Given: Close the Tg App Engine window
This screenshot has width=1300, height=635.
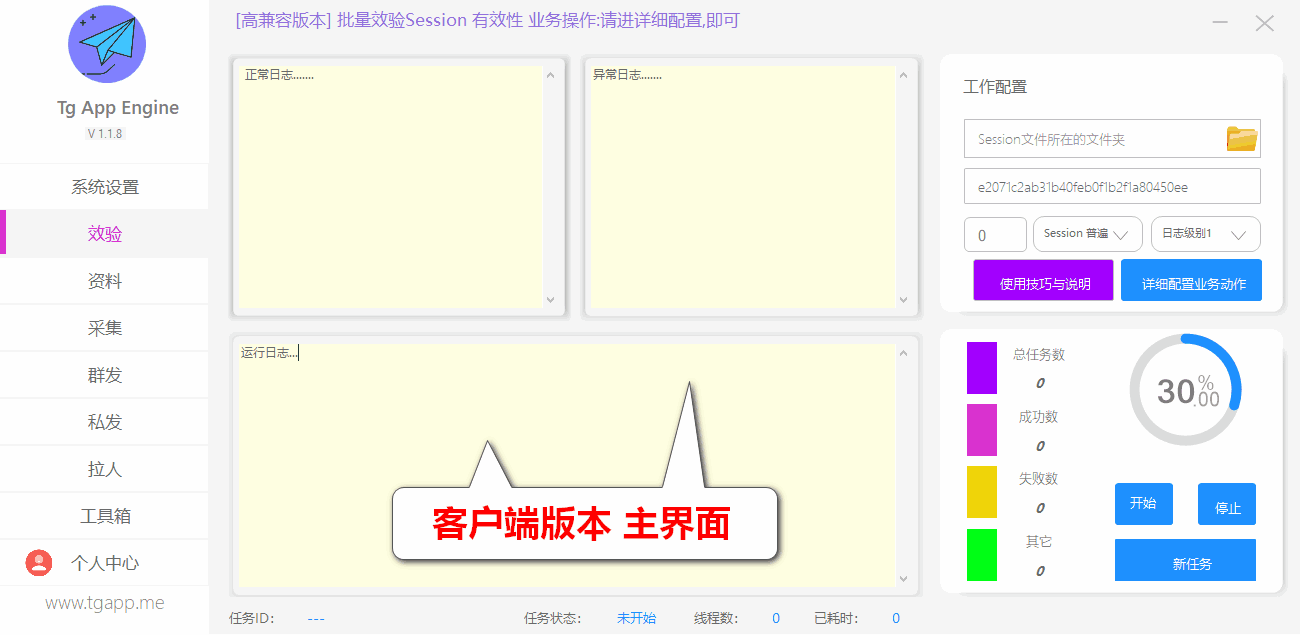Looking at the screenshot, I should [x=1264, y=23].
